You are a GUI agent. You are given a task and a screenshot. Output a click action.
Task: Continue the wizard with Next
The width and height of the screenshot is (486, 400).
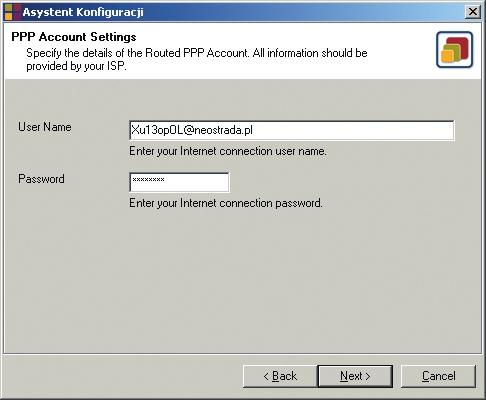355,376
